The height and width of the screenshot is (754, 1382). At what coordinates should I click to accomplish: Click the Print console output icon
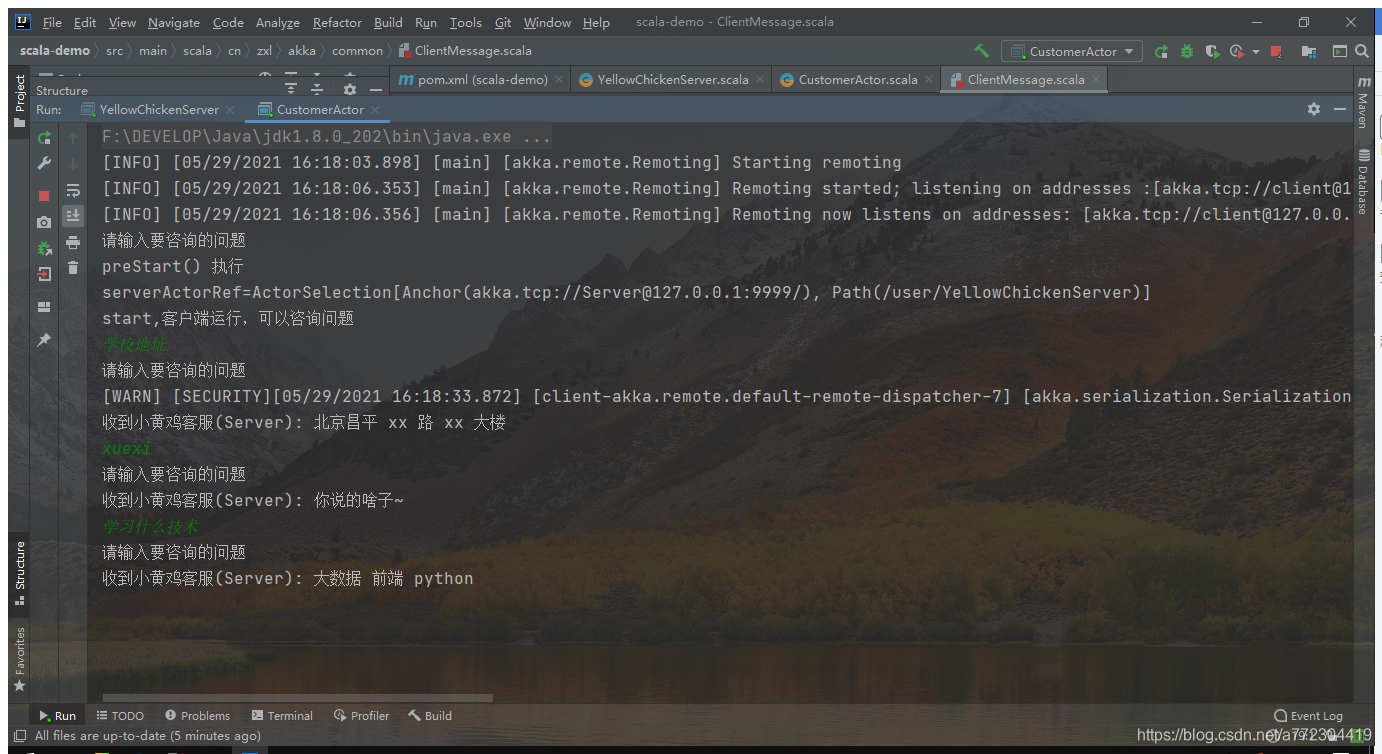73,242
